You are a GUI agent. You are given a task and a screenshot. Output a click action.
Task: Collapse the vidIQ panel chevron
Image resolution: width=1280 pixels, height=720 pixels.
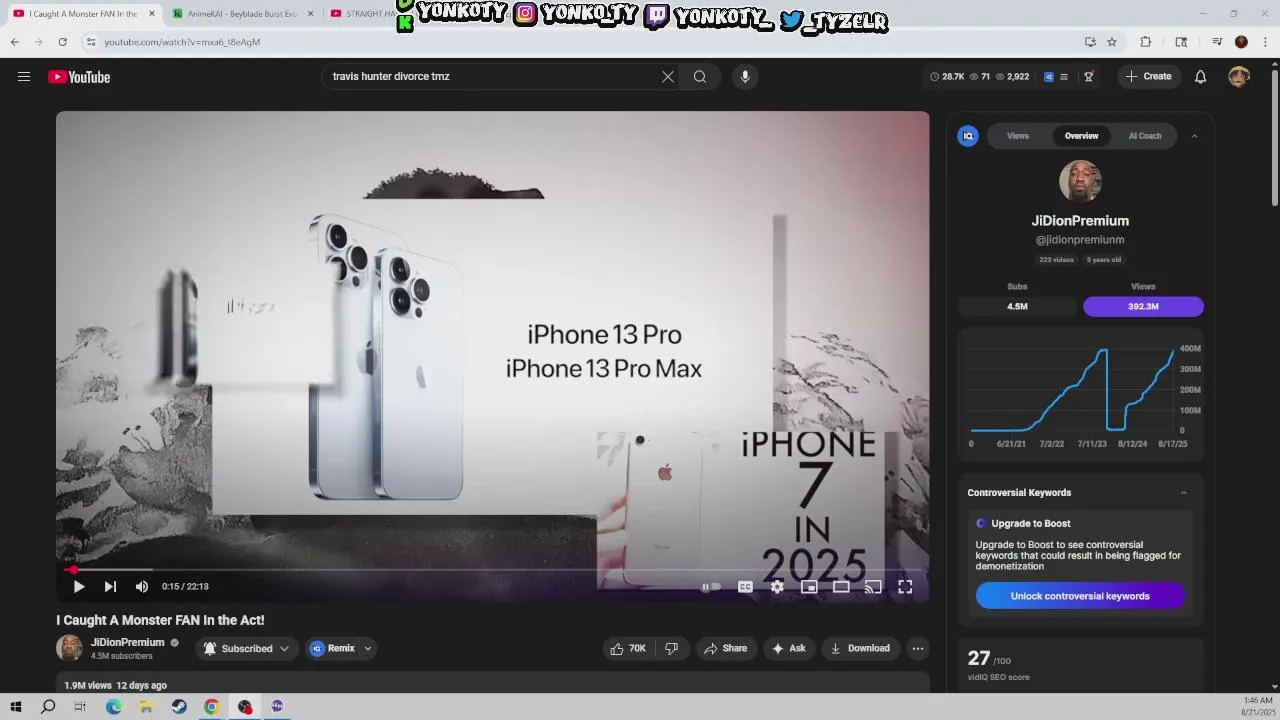pos(1194,136)
